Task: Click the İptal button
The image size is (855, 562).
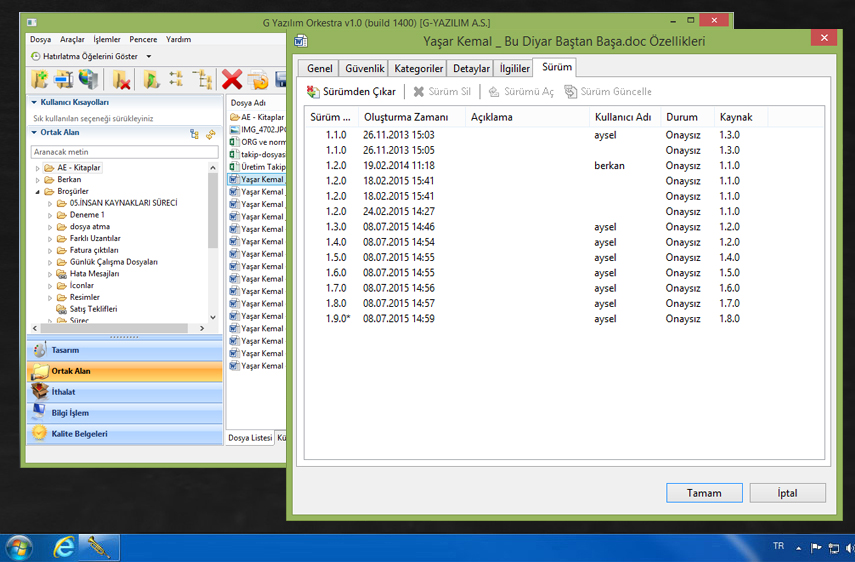Action: pyautogui.click(x=787, y=493)
